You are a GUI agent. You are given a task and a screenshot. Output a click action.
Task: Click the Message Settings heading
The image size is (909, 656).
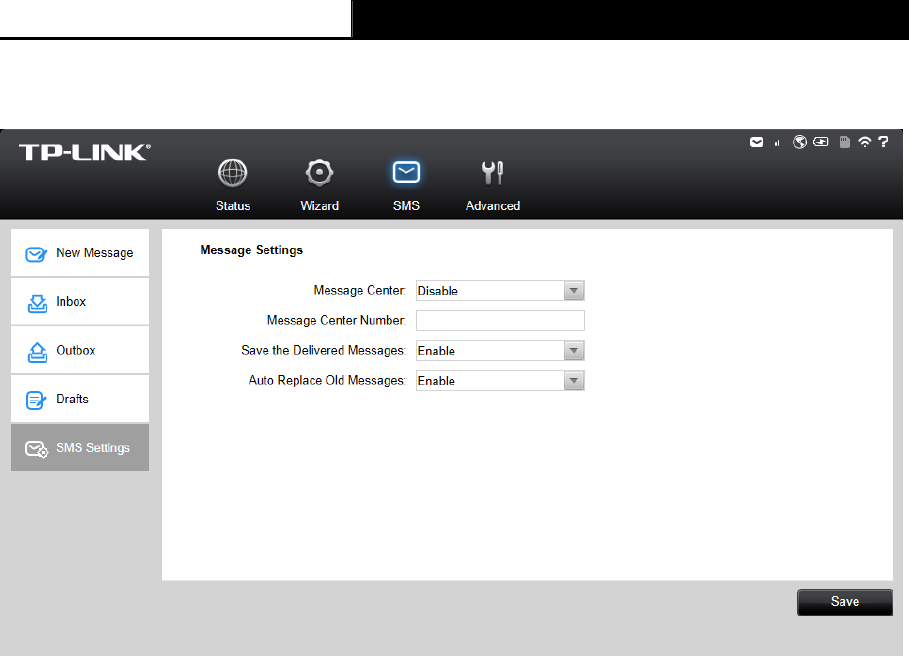coord(252,250)
